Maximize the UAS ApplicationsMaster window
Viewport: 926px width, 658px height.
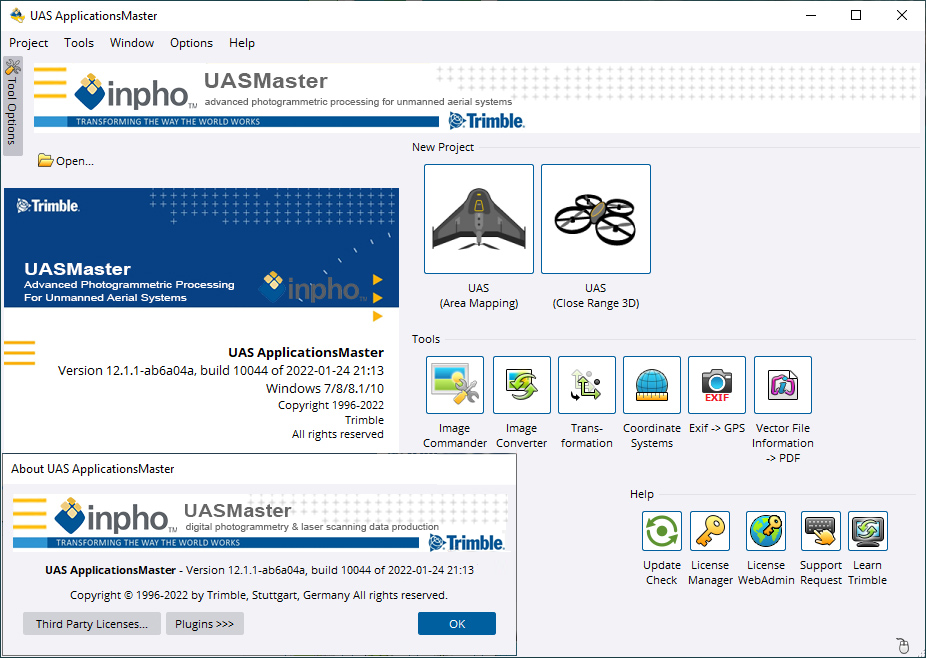tap(856, 15)
